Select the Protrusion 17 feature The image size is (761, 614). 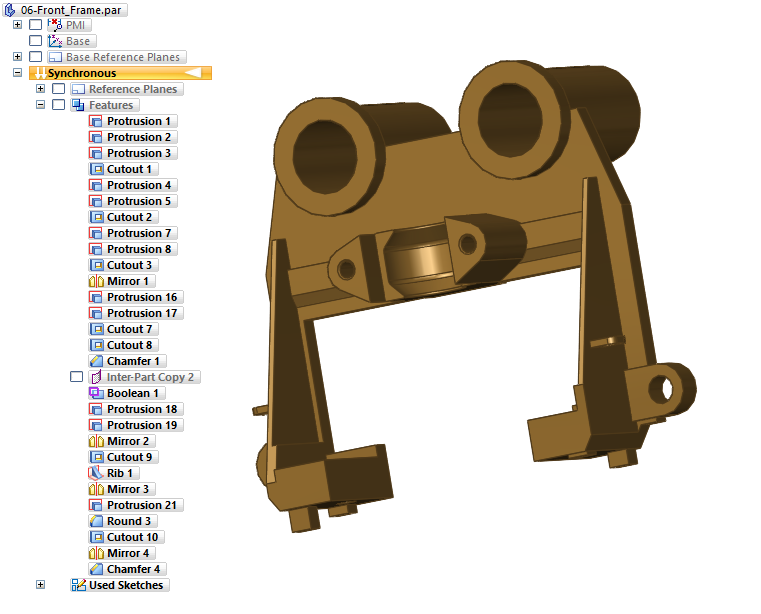point(136,314)
